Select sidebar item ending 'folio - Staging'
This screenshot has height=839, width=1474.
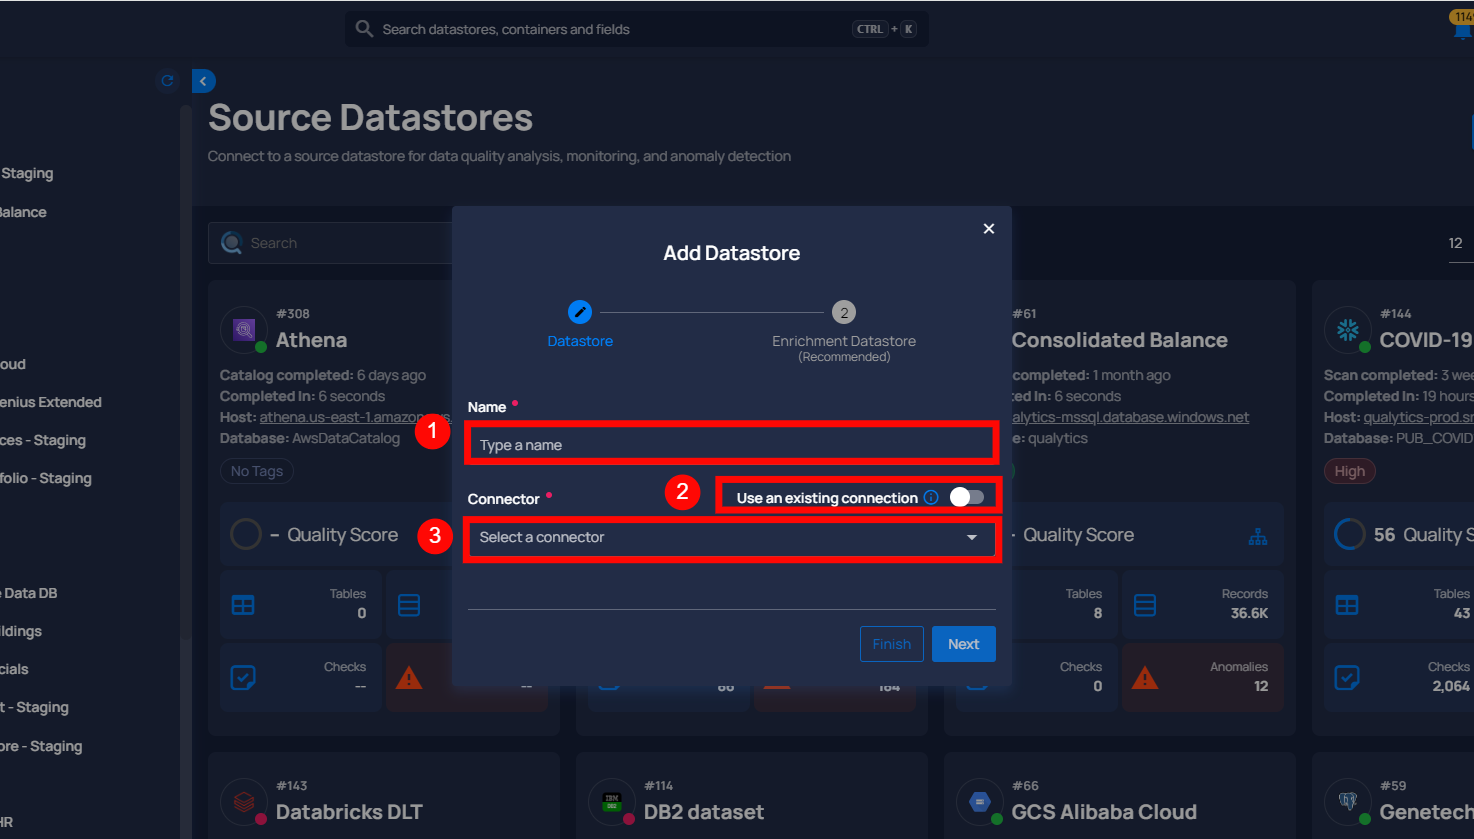46,478
